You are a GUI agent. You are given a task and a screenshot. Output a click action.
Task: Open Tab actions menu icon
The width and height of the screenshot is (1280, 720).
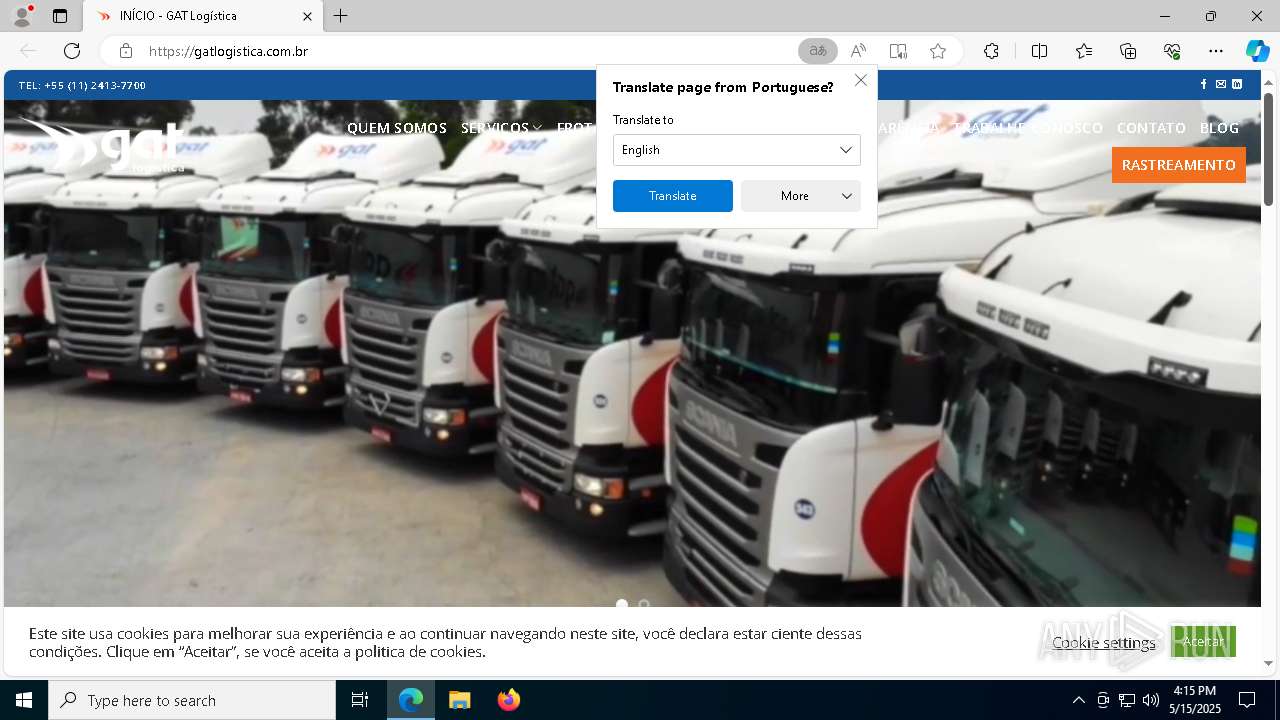[60, 16]
